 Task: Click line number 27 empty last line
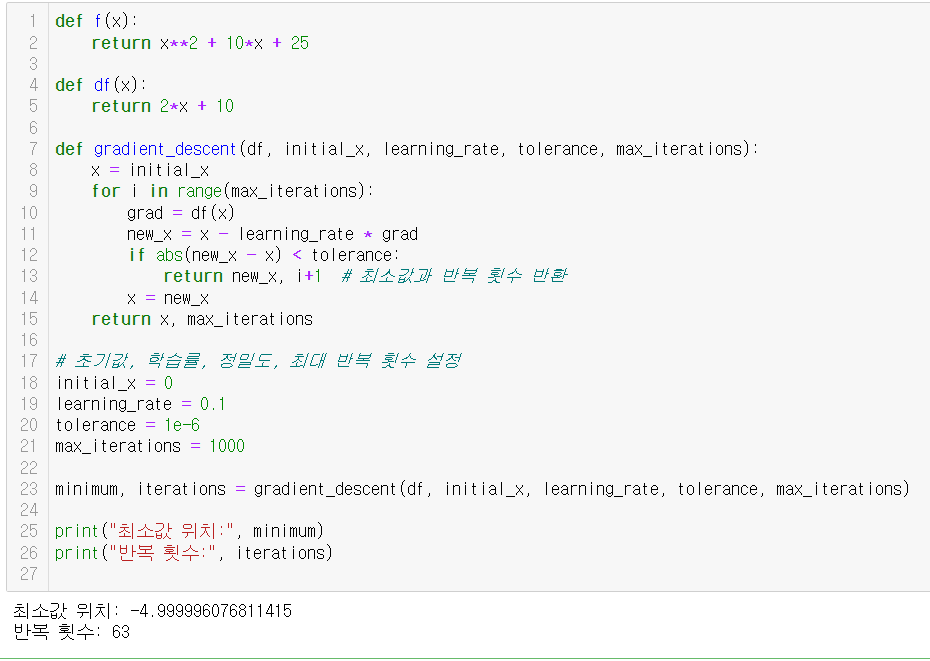tap(28, 574)
